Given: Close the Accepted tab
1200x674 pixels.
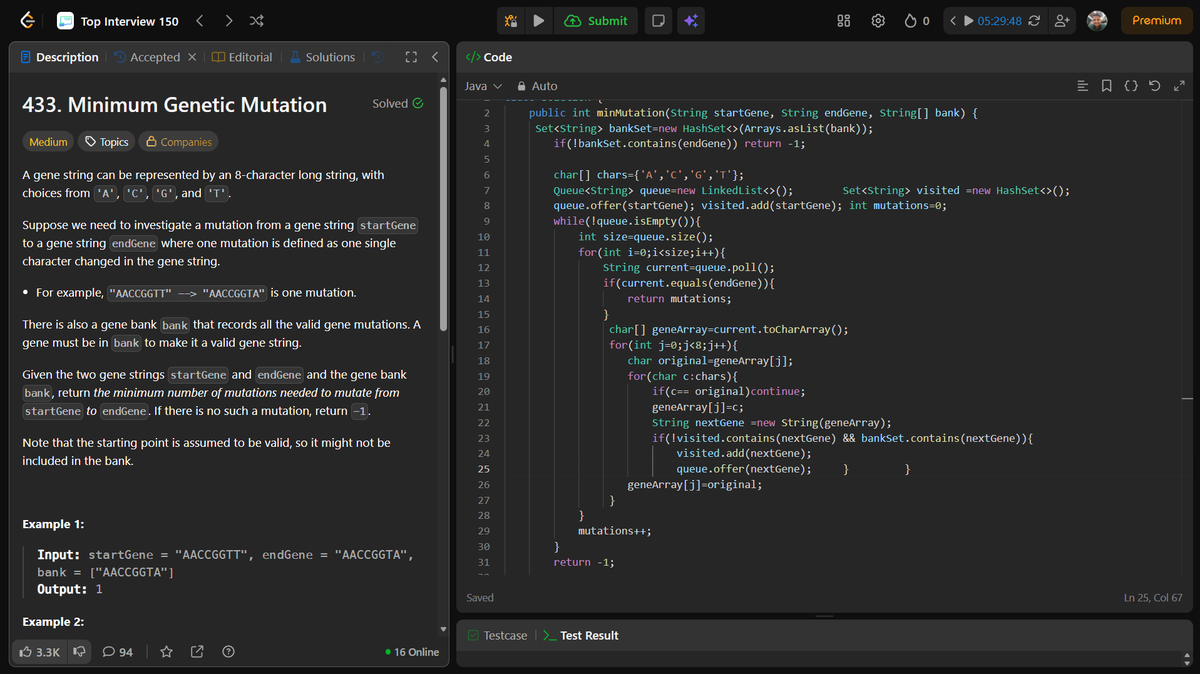Looking at the screenshot, I should [x=192, y=57].
